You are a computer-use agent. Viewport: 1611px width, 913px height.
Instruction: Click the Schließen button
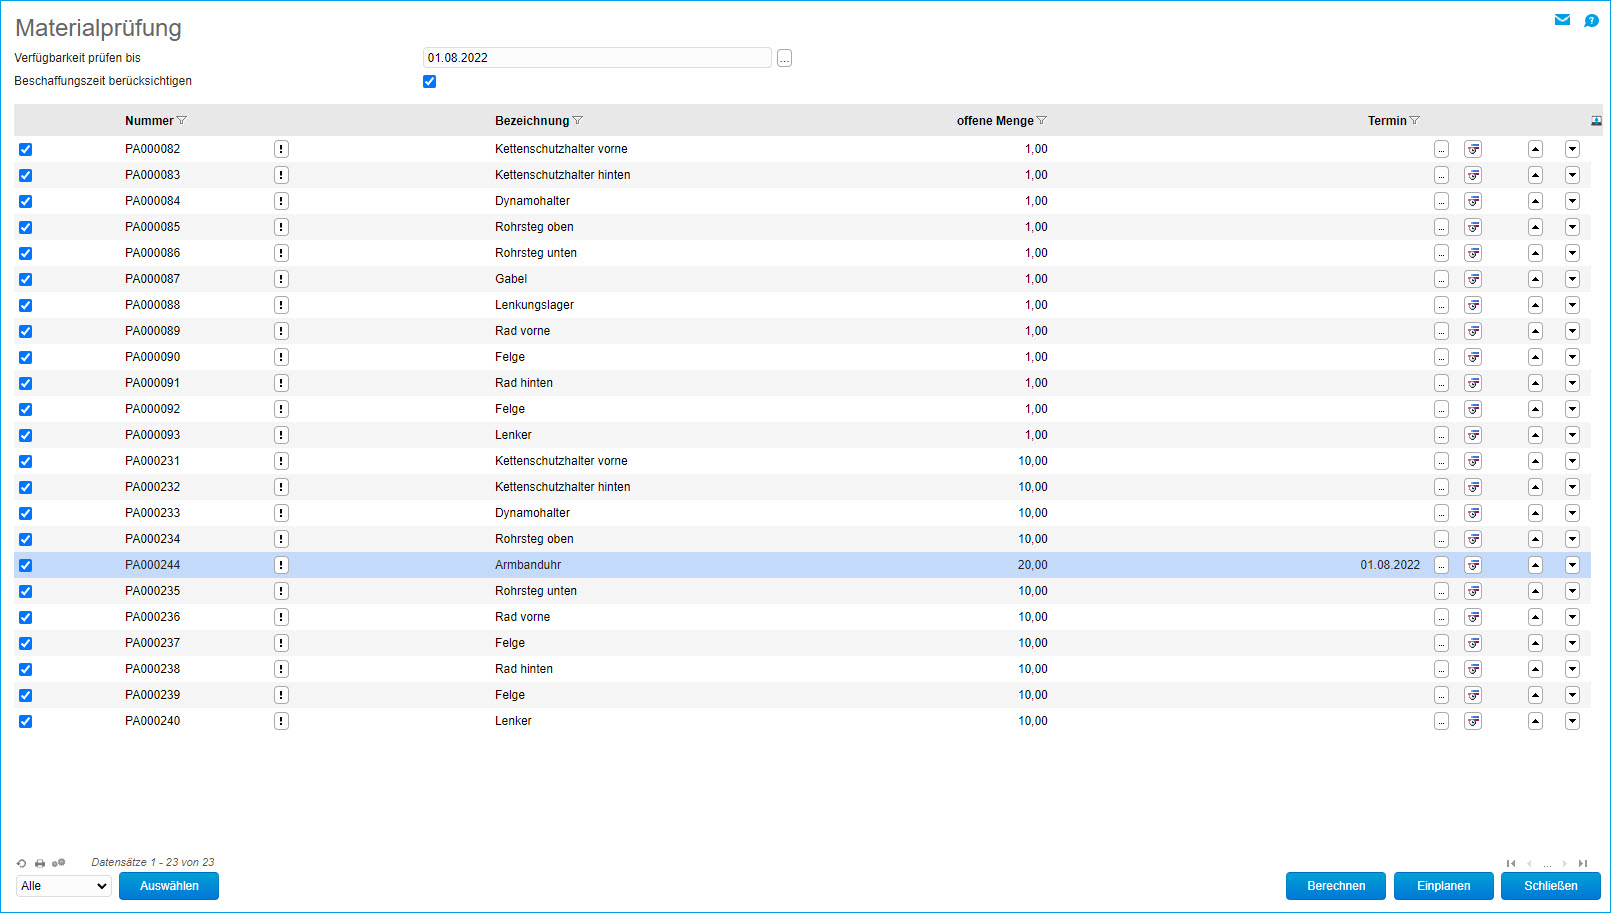tap(1551, 886)
